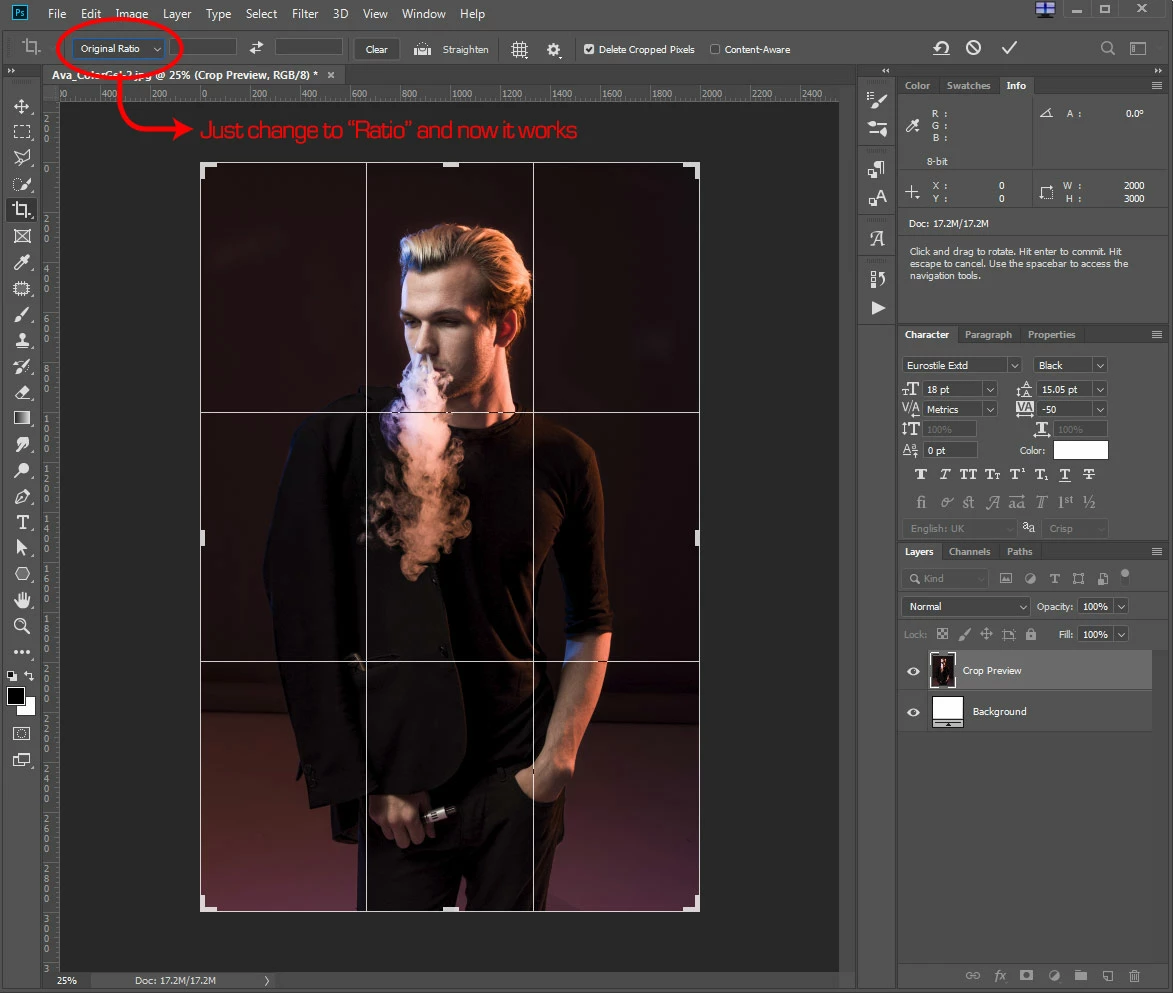The width and height of the screenshot is (1173, 993).
Task: Open the Image menu
Action: 132,13
